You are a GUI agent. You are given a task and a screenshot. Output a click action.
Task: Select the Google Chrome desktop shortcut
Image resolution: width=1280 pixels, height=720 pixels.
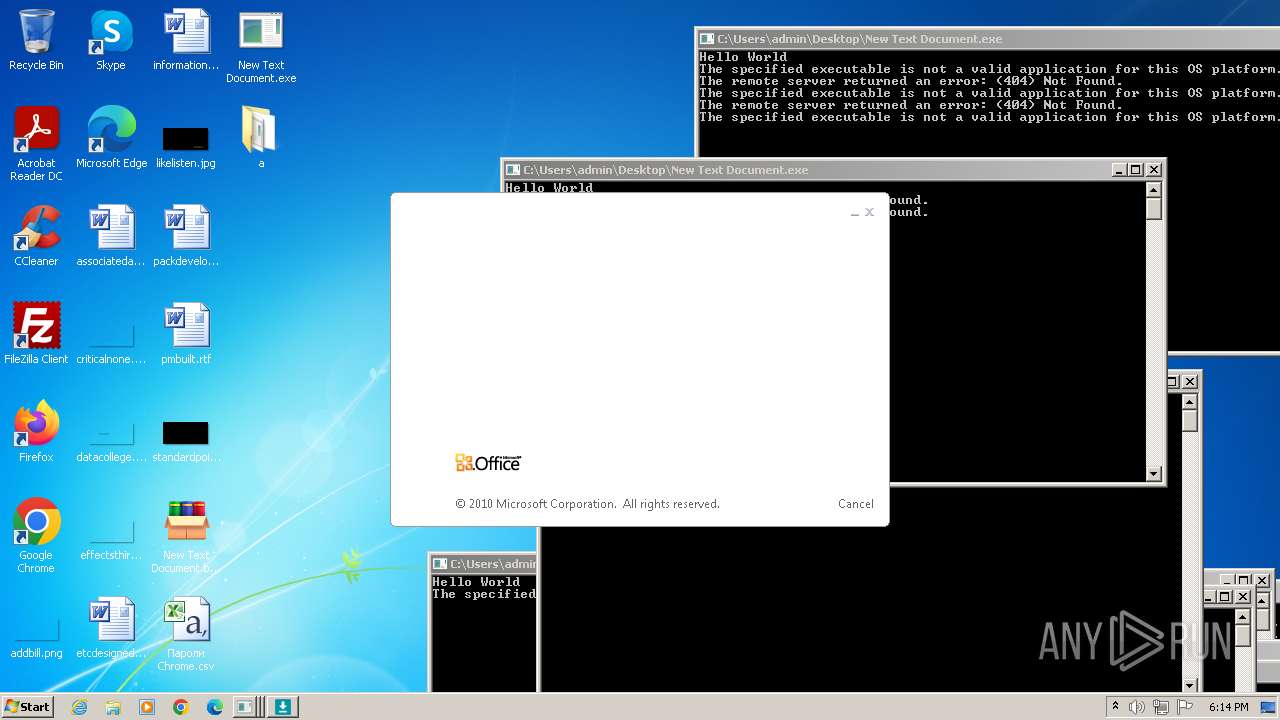(x=36, y=537)
